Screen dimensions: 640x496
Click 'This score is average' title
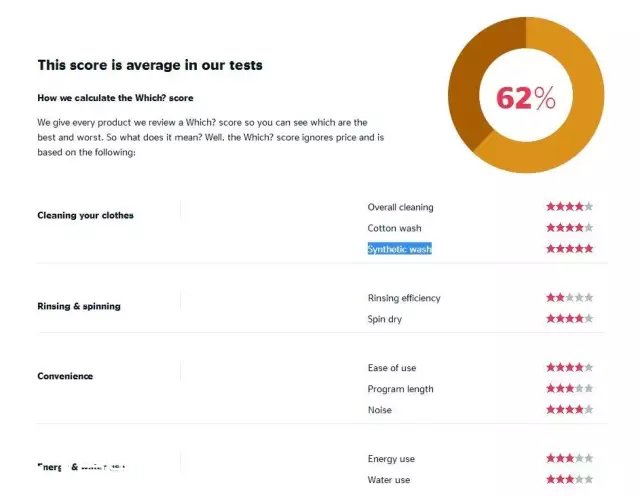click(x=150, y=65)
